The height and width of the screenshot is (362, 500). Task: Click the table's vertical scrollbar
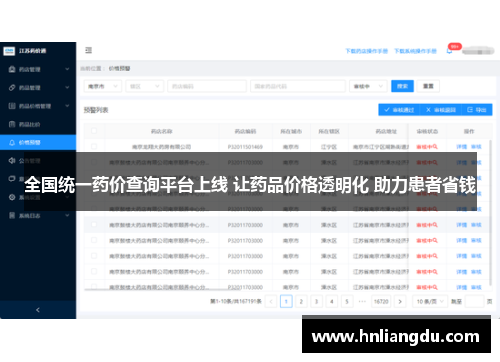point(490,213)
